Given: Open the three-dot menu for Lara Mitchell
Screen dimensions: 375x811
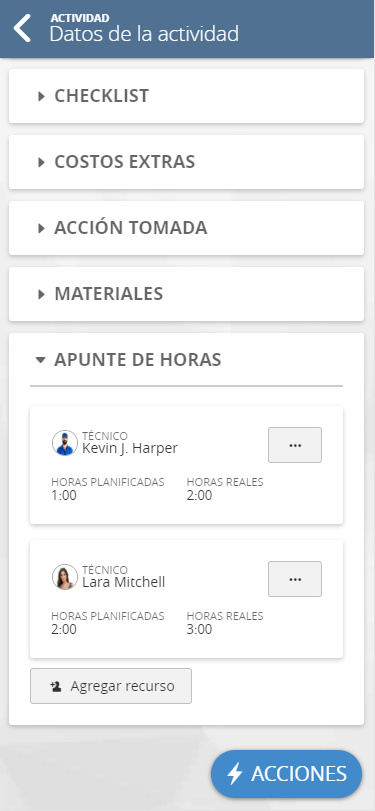Looking at the screenshot, I should click(x=295, y=579).
